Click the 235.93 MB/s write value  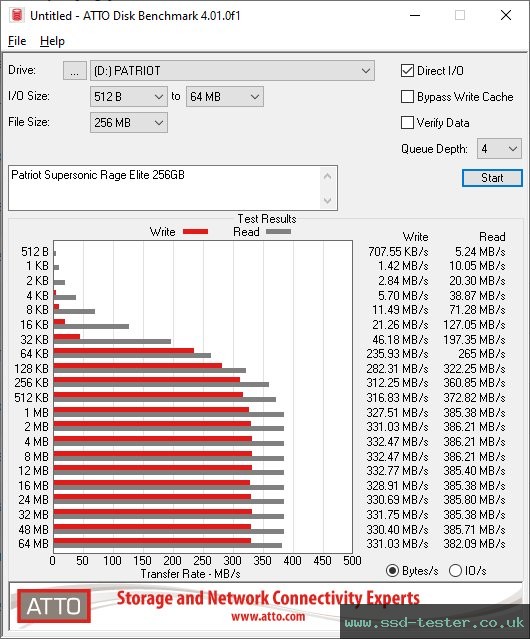[x=397, y=353]
